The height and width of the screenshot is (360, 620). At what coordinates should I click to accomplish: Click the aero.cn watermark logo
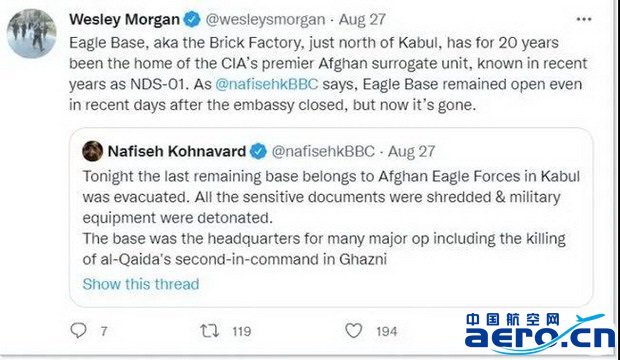tap(540, 333)
